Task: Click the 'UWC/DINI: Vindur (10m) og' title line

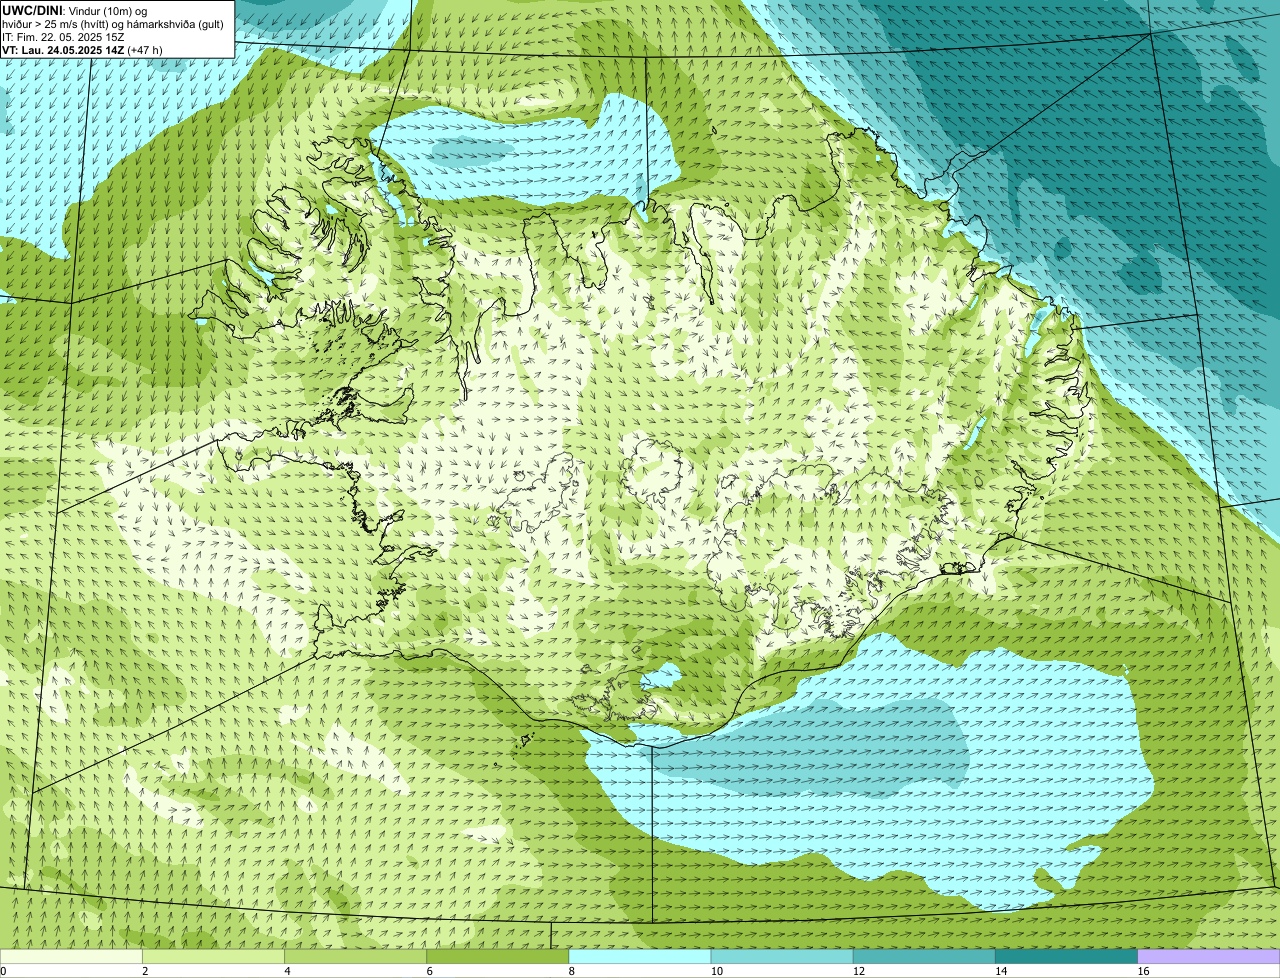Action: [x=74, y=10]
